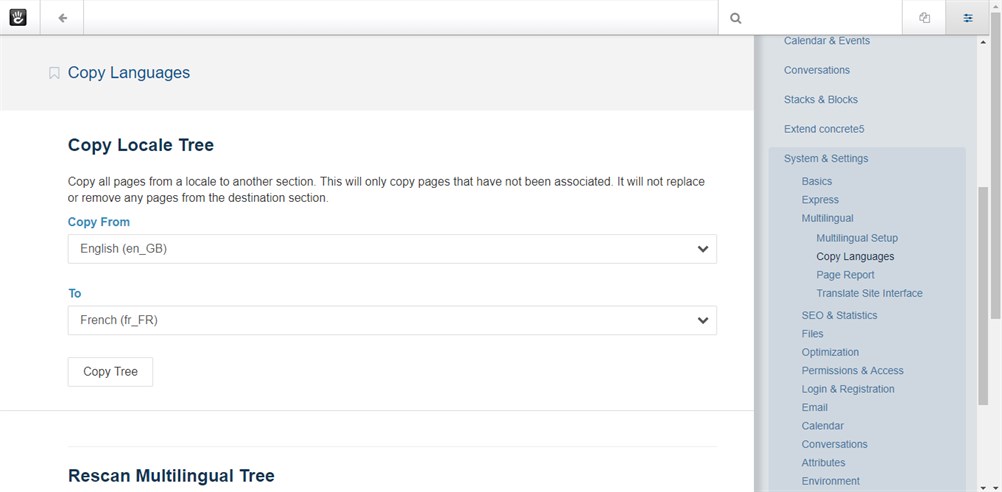Screen dimensions: 1002x492
Task: Navigate to Stacks & Blocks
Action: 820,100
